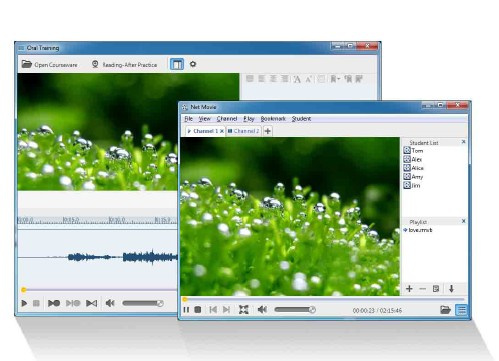This screenshot has height=361, width=499.
Task: Select student Tom in Student List
Action: (x=413, y=150)
